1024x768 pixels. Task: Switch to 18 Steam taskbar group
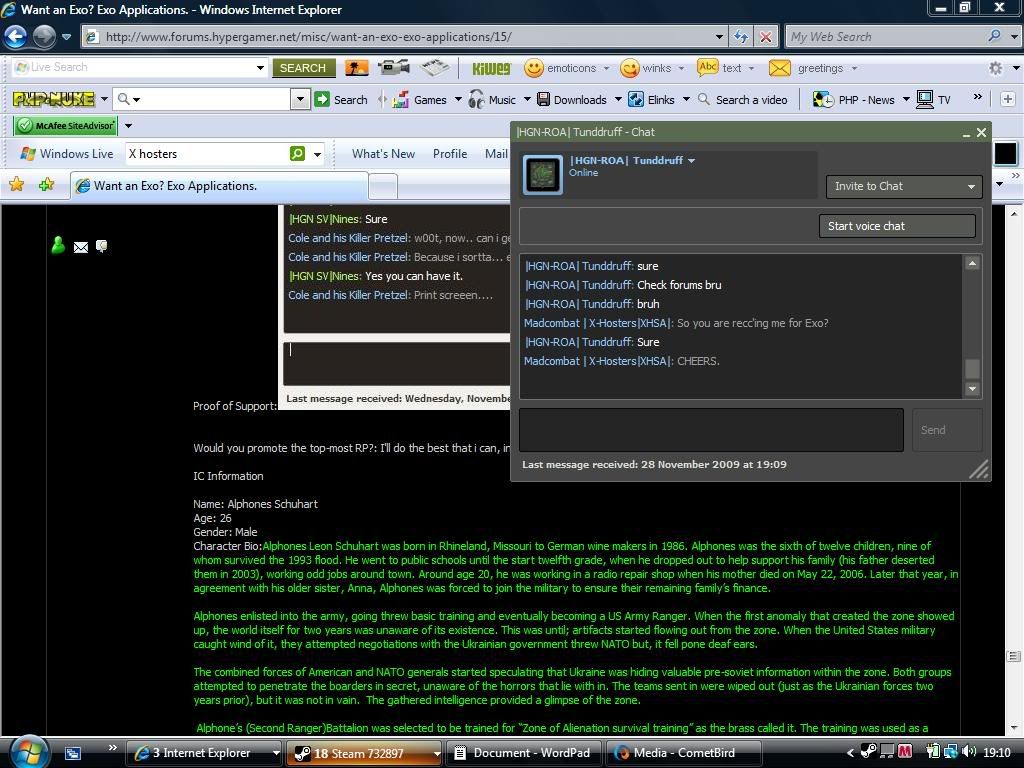(364, 753)
